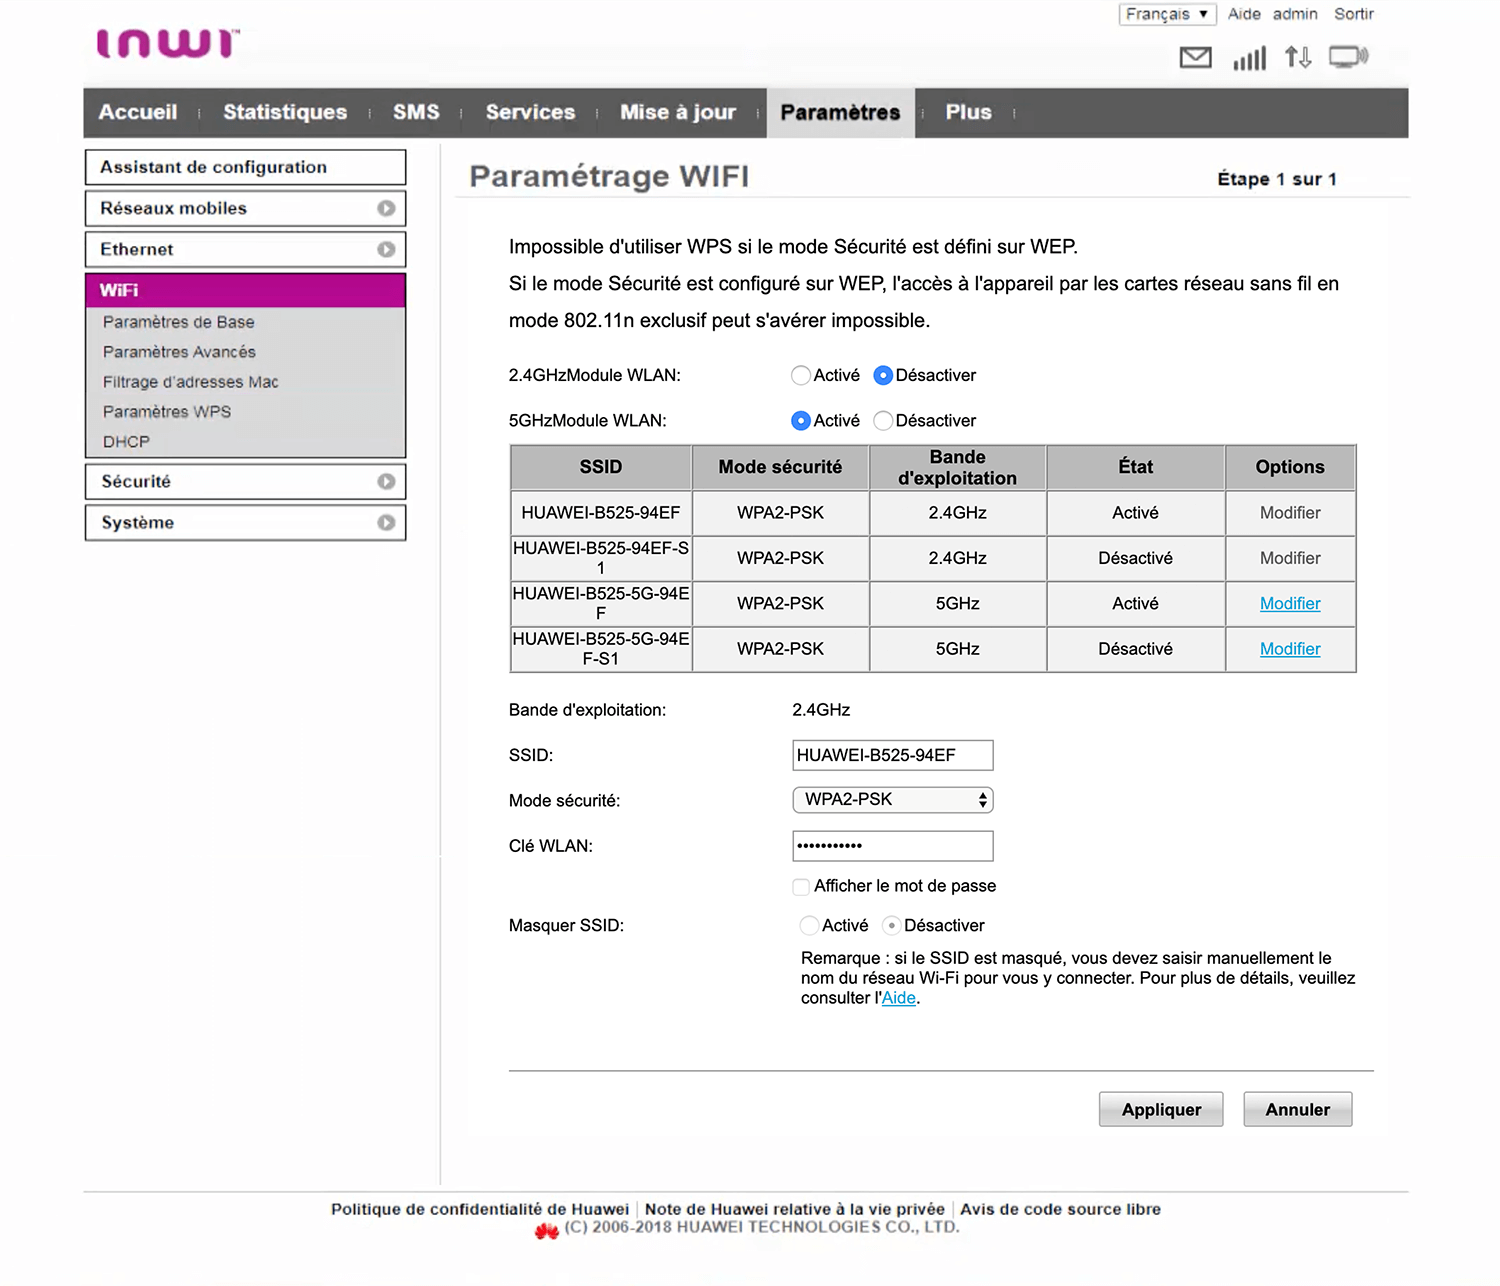
Task: Check Afficher le mot de passe
Action: click(801, 887)
